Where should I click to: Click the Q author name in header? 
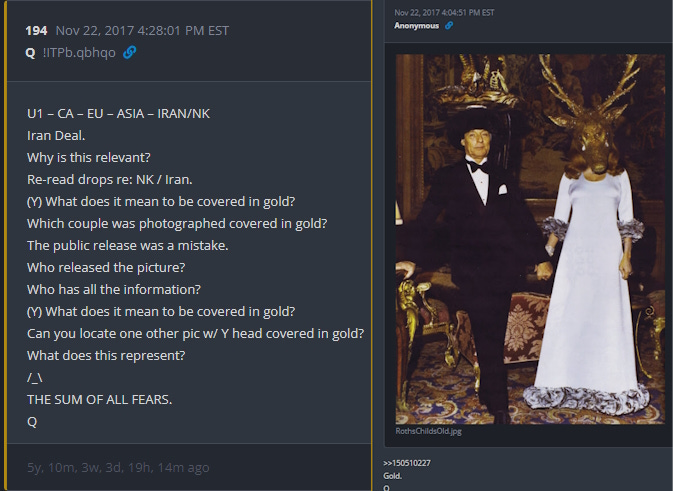pos(30,53)
